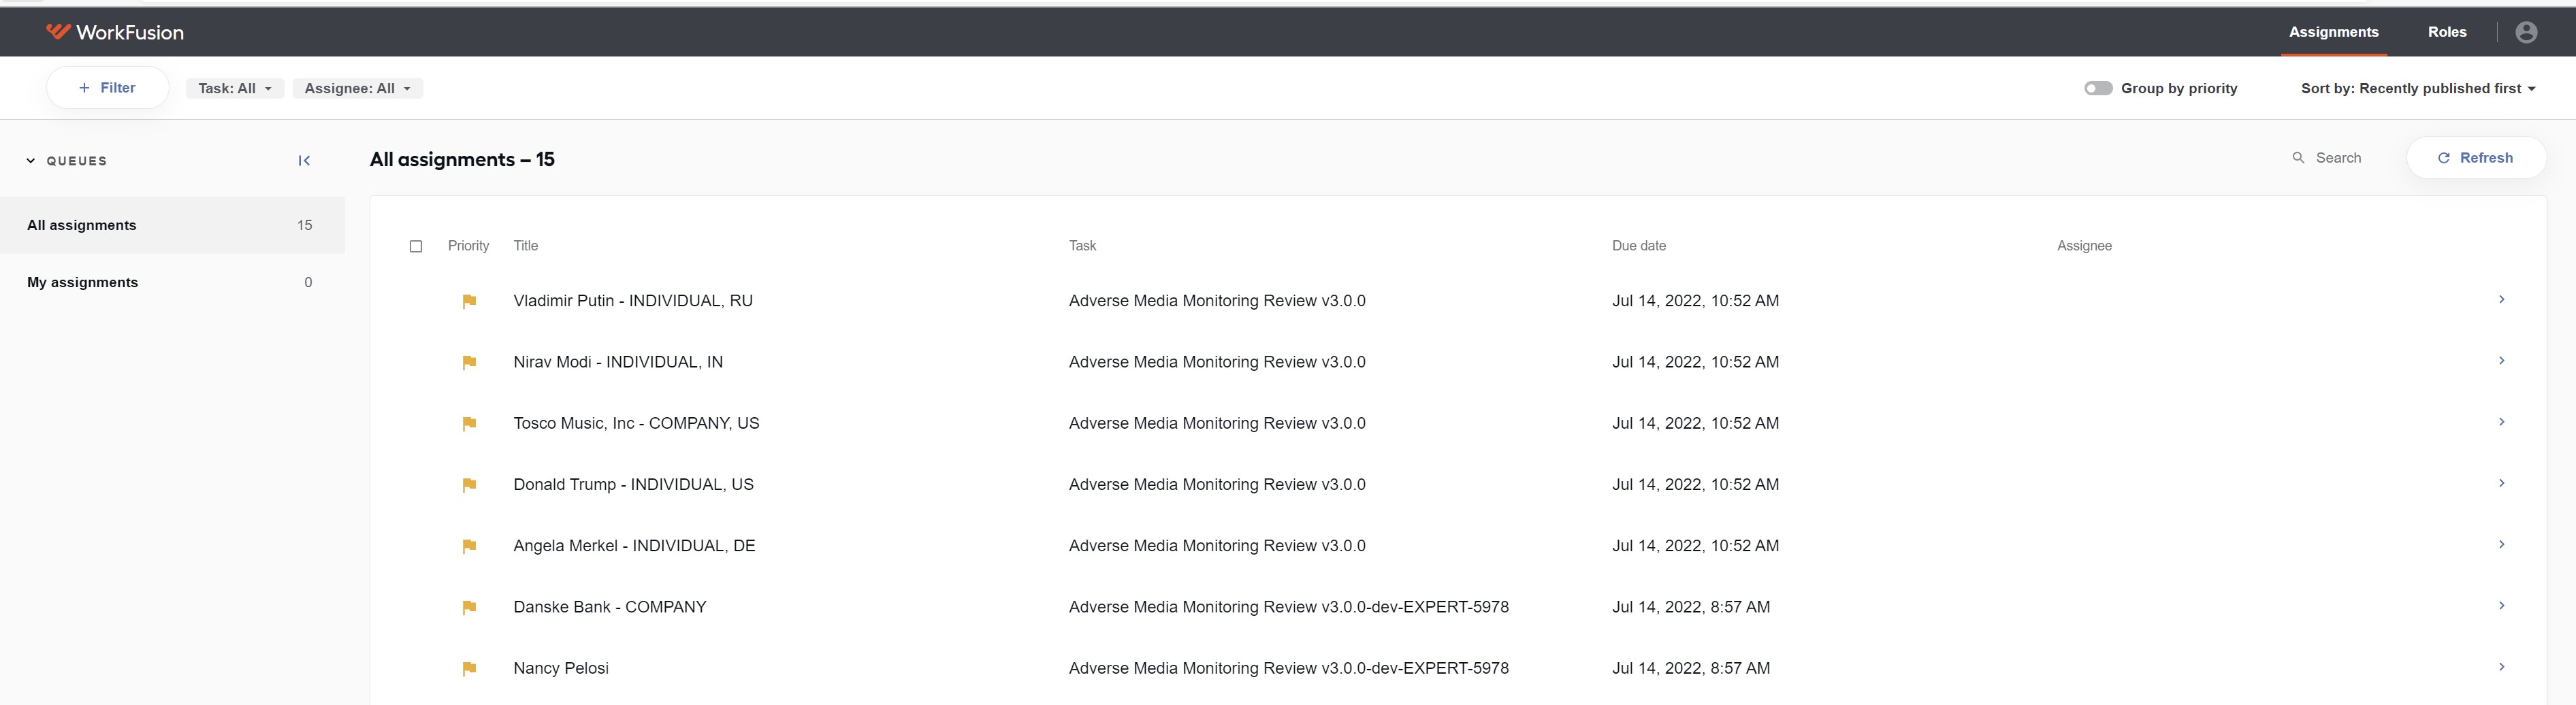
Task: Click priority flag for Tosco Music, Inc
Action: (x=469, y=423)
